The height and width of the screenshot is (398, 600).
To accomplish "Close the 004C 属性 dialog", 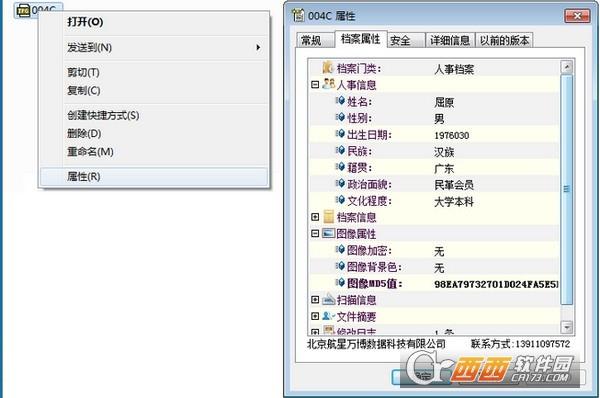I will point(577,16).
